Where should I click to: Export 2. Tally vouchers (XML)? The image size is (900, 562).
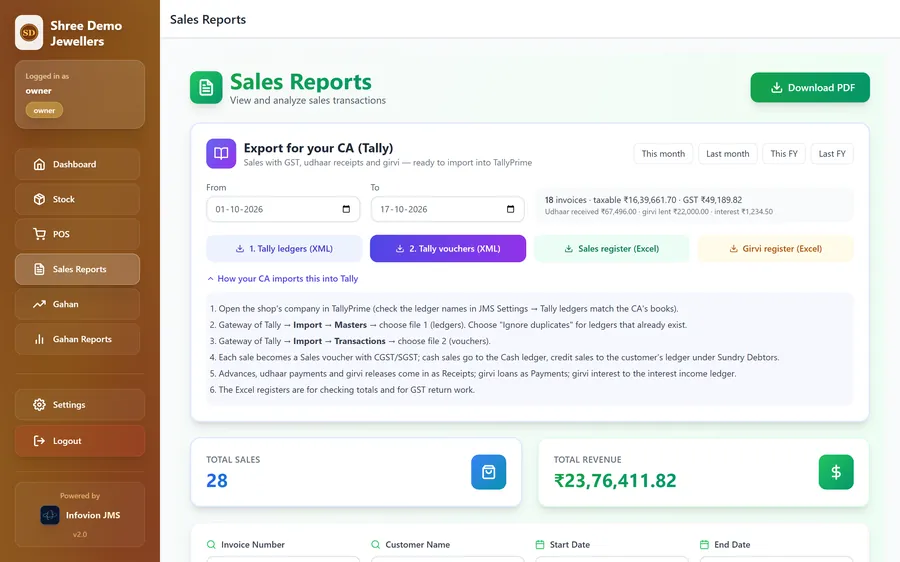click(448, 249)
